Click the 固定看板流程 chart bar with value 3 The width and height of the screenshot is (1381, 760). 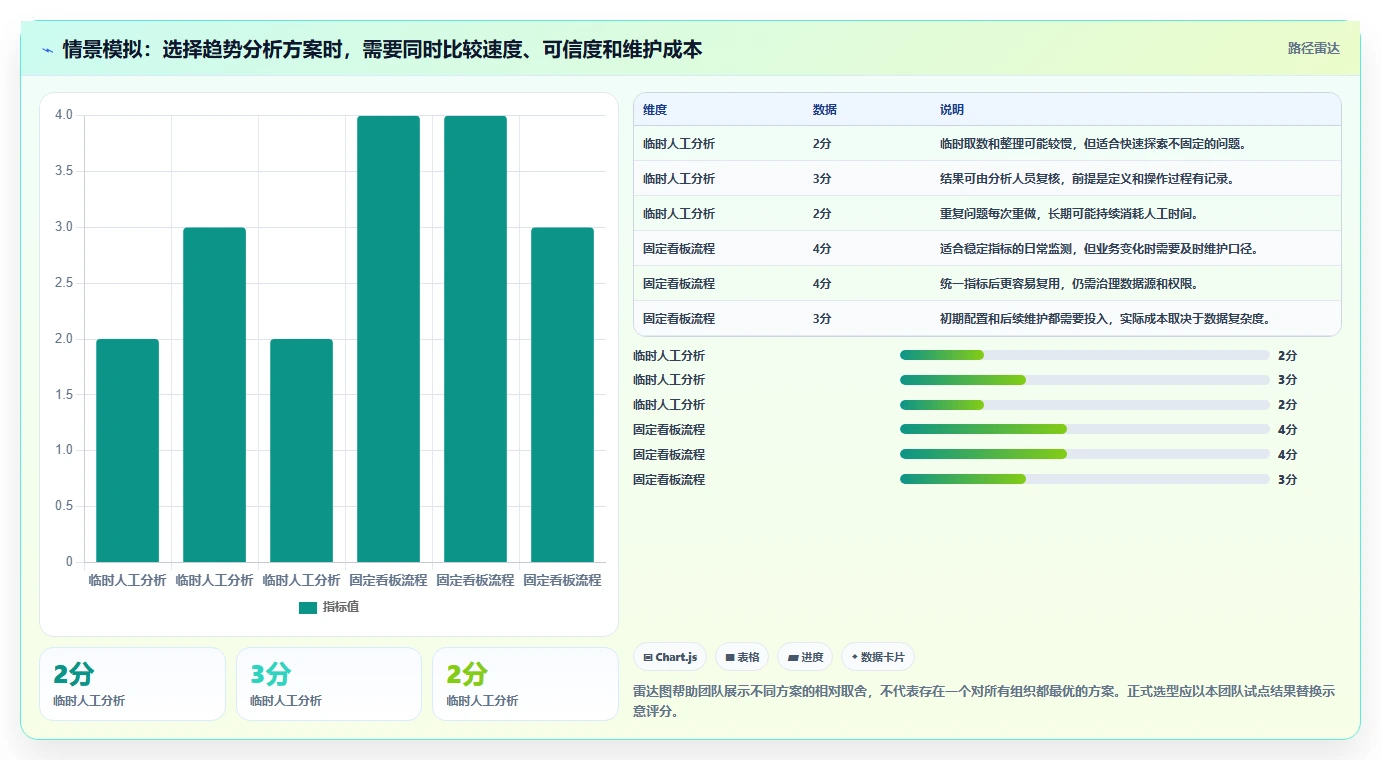[x=562, y=394]
